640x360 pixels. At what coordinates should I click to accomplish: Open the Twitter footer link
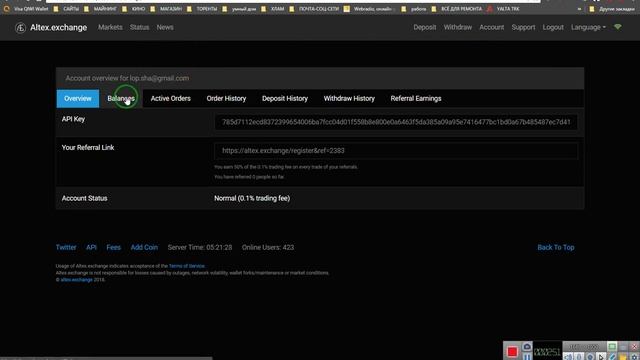click(66, 247)
